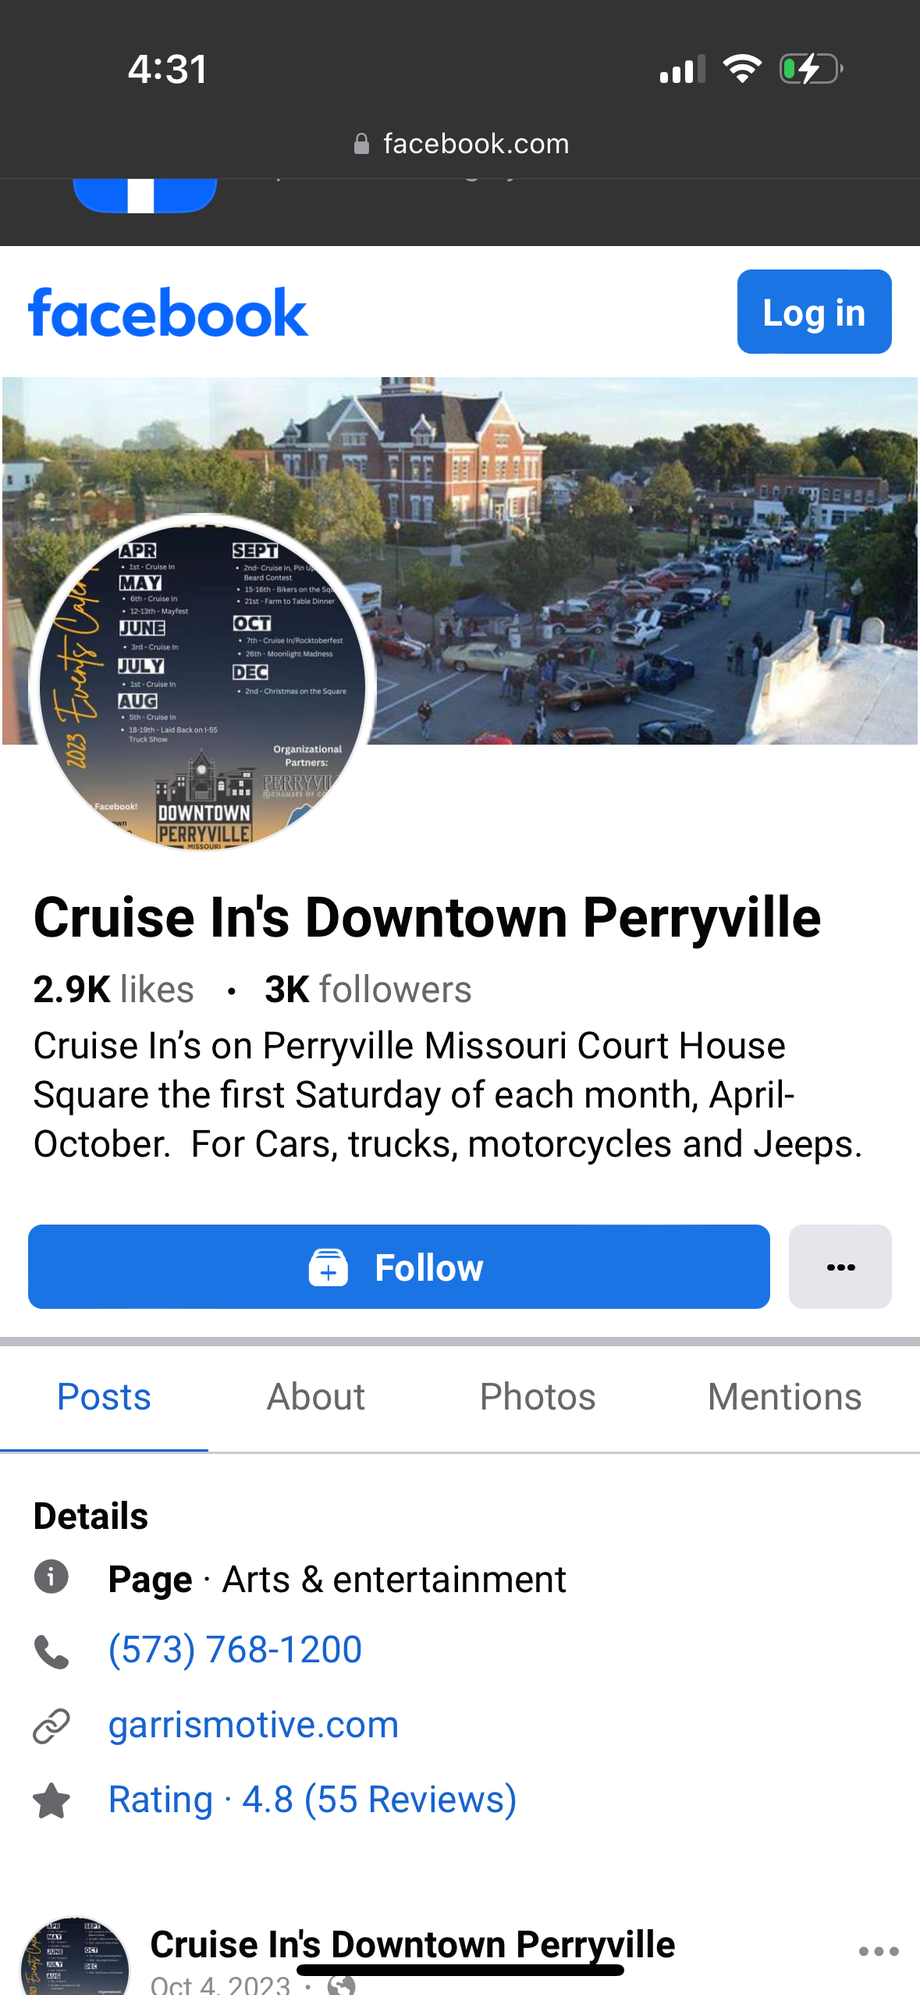Viewport: 920px width, 1995px height.
Task: Open post options three-dot menu
Action: coord(878,1951)
